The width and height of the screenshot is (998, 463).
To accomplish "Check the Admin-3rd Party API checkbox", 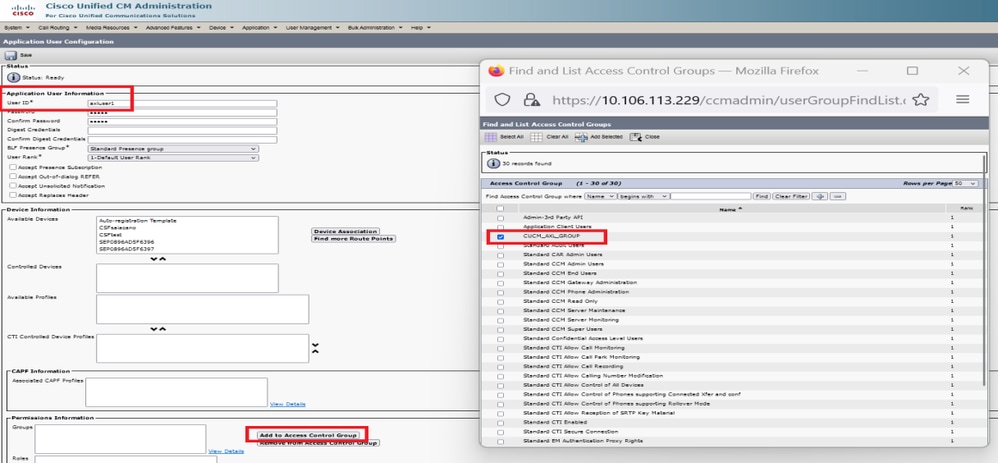I will pos(500,218).
